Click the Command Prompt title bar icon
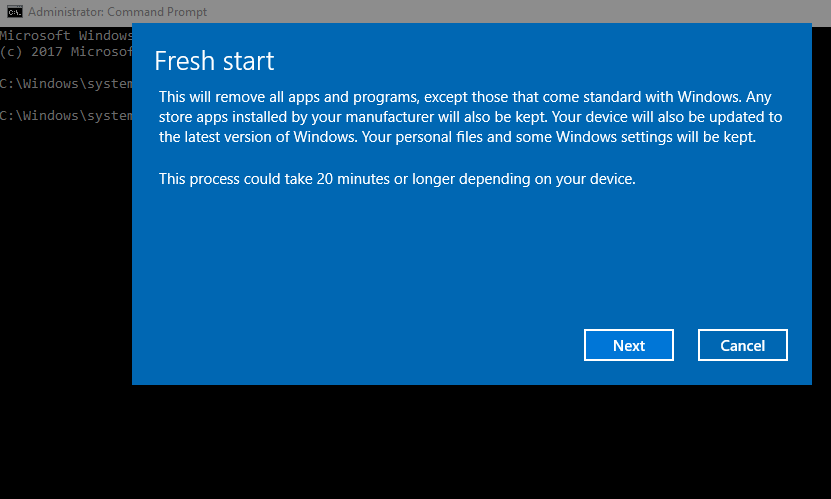 tap(14, 12)
